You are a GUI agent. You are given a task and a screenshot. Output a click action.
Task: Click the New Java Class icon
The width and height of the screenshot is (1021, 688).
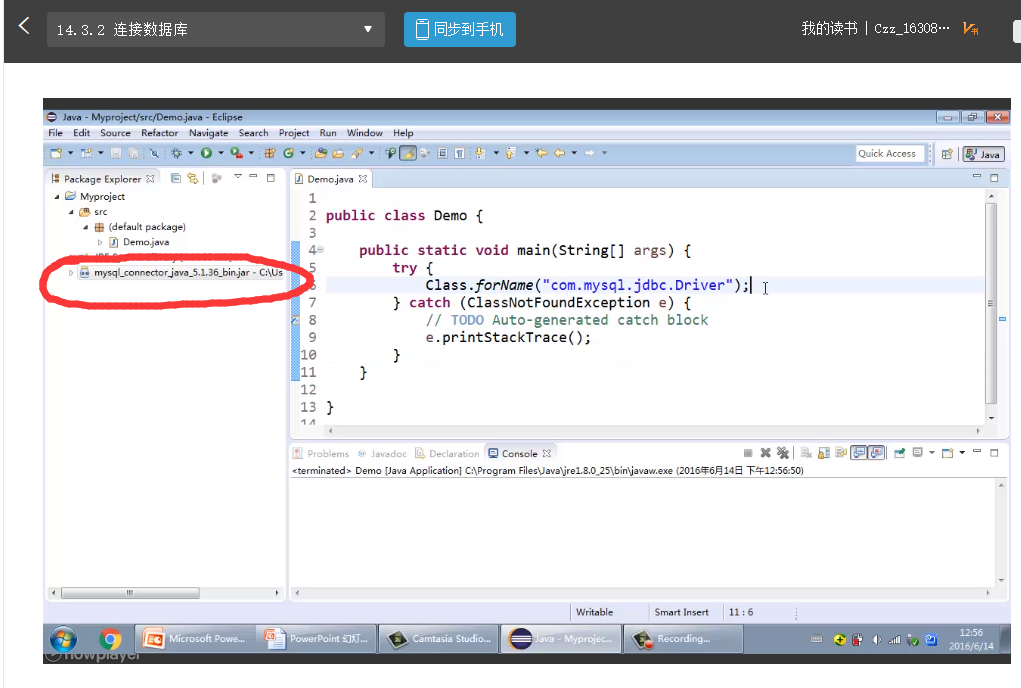coord(288,153)
